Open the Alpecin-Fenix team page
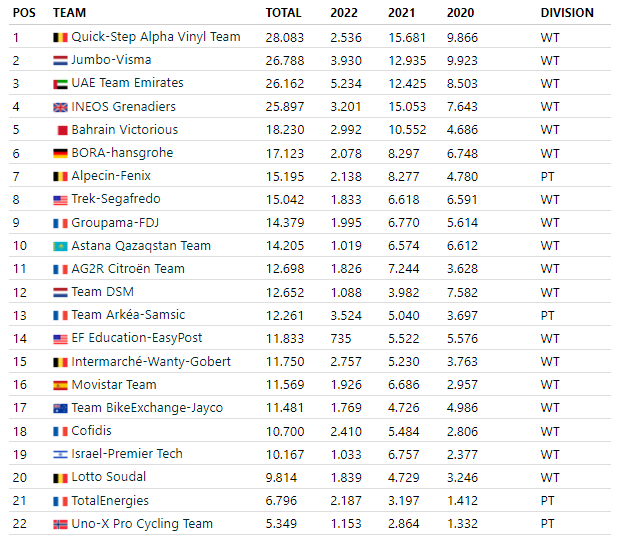This screenshot has height=537, width=620. [x=111, y=176]
